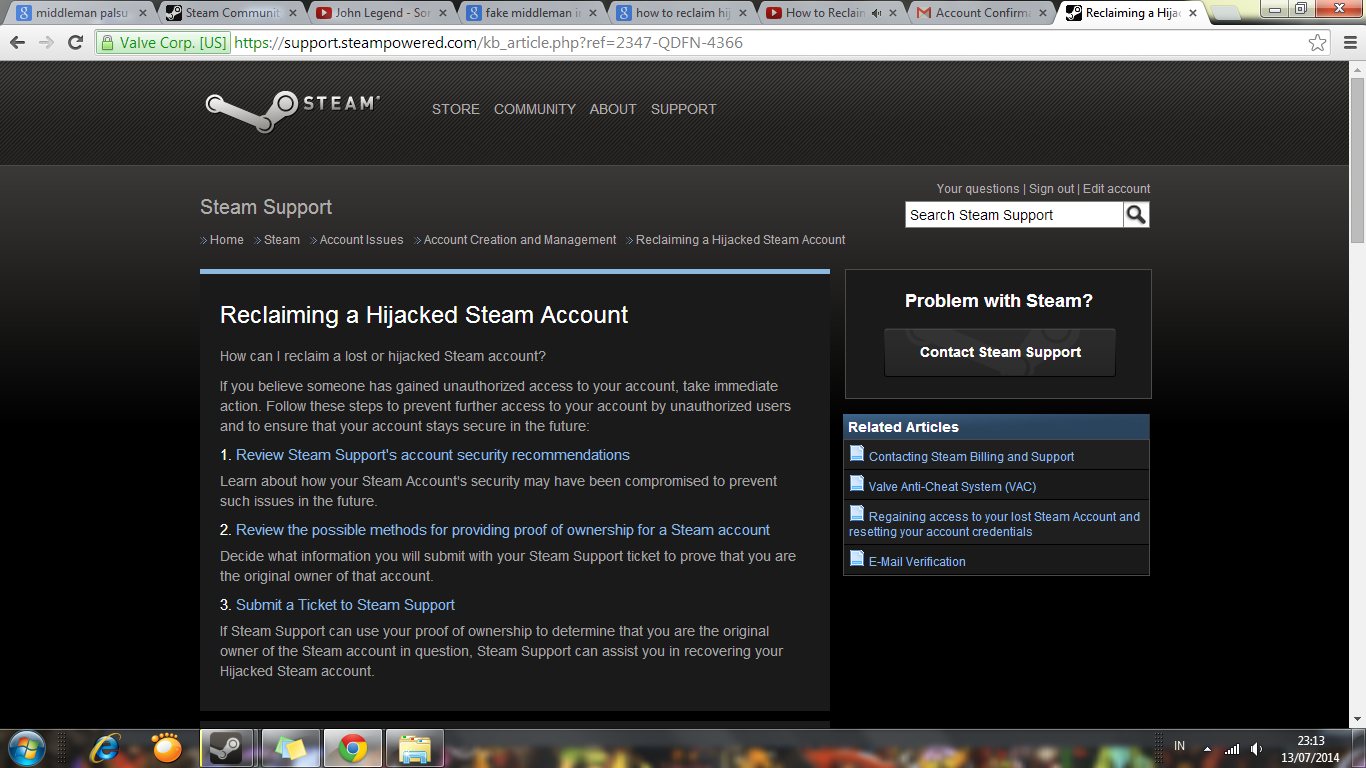Viewport: 1366px width, 768px height.
Task: Close the Reclaiming a Hija tab
Action: [1192, 13]
